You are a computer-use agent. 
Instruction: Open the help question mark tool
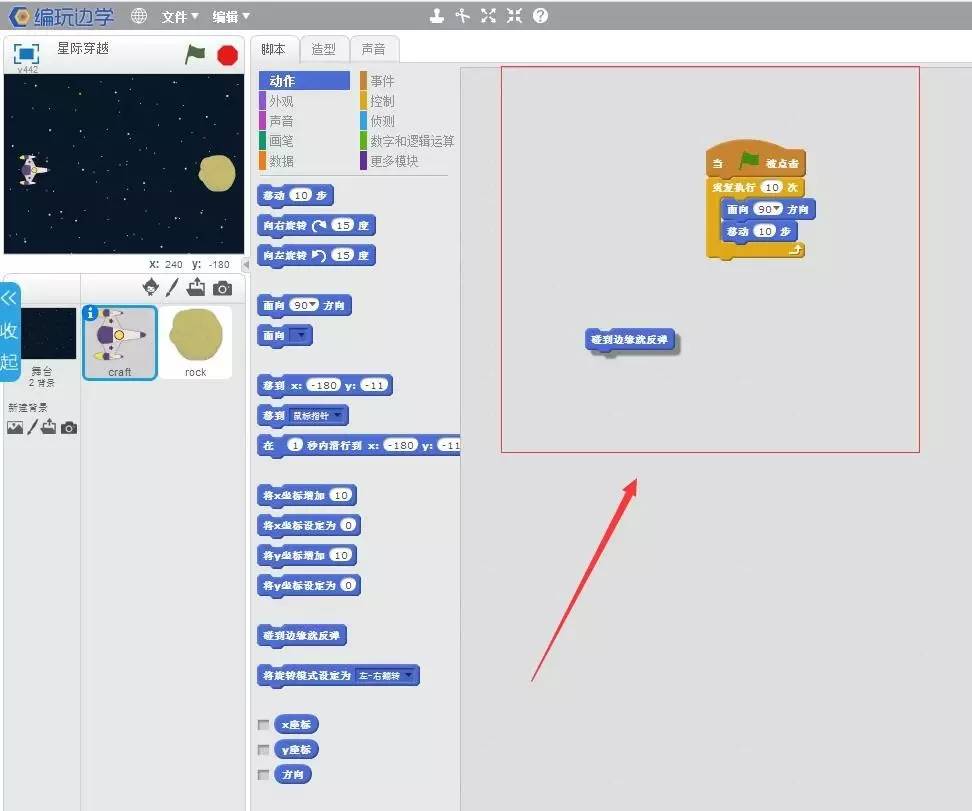click(540, 15)
